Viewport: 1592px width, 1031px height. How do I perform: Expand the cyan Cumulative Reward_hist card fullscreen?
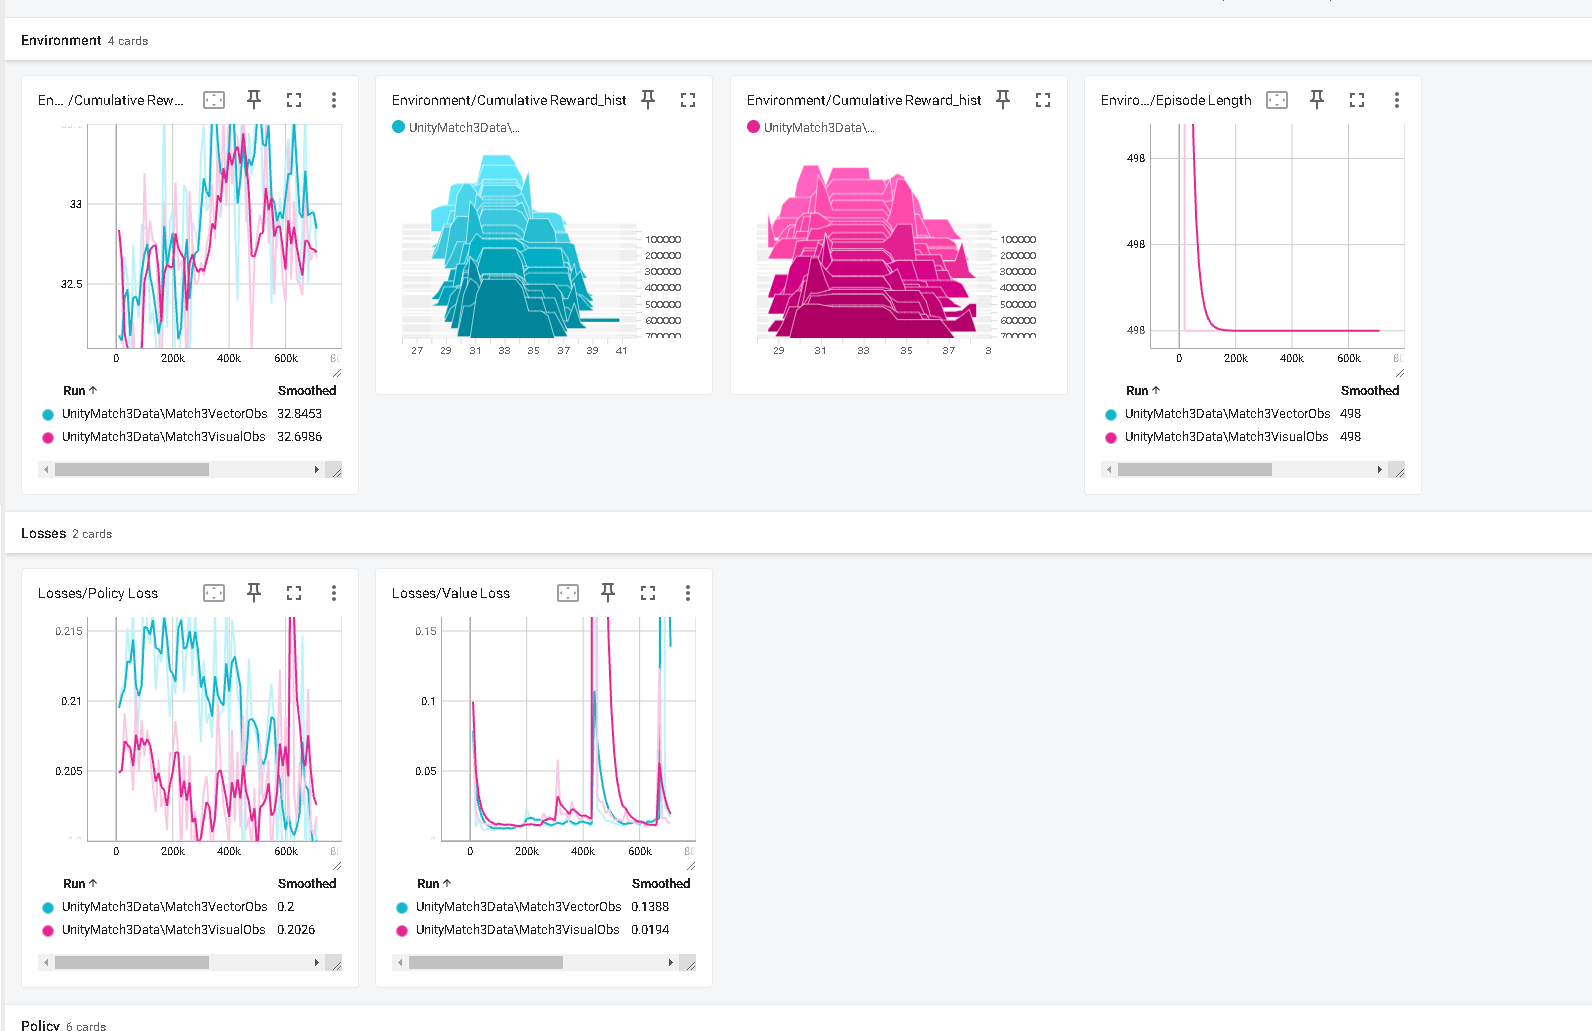pos(688,100)
